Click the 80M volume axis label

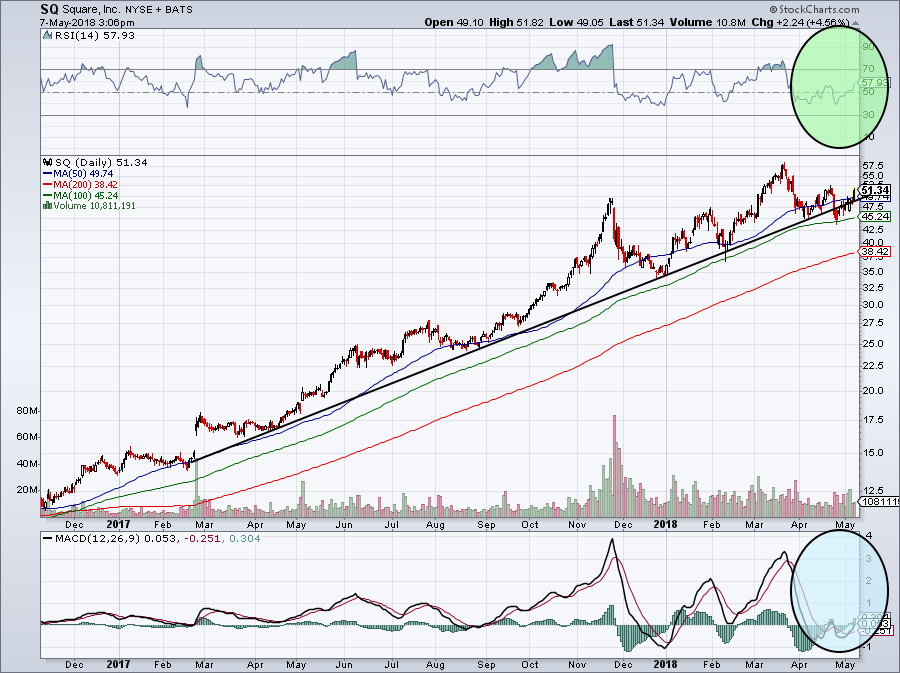[x=28, y=411]
